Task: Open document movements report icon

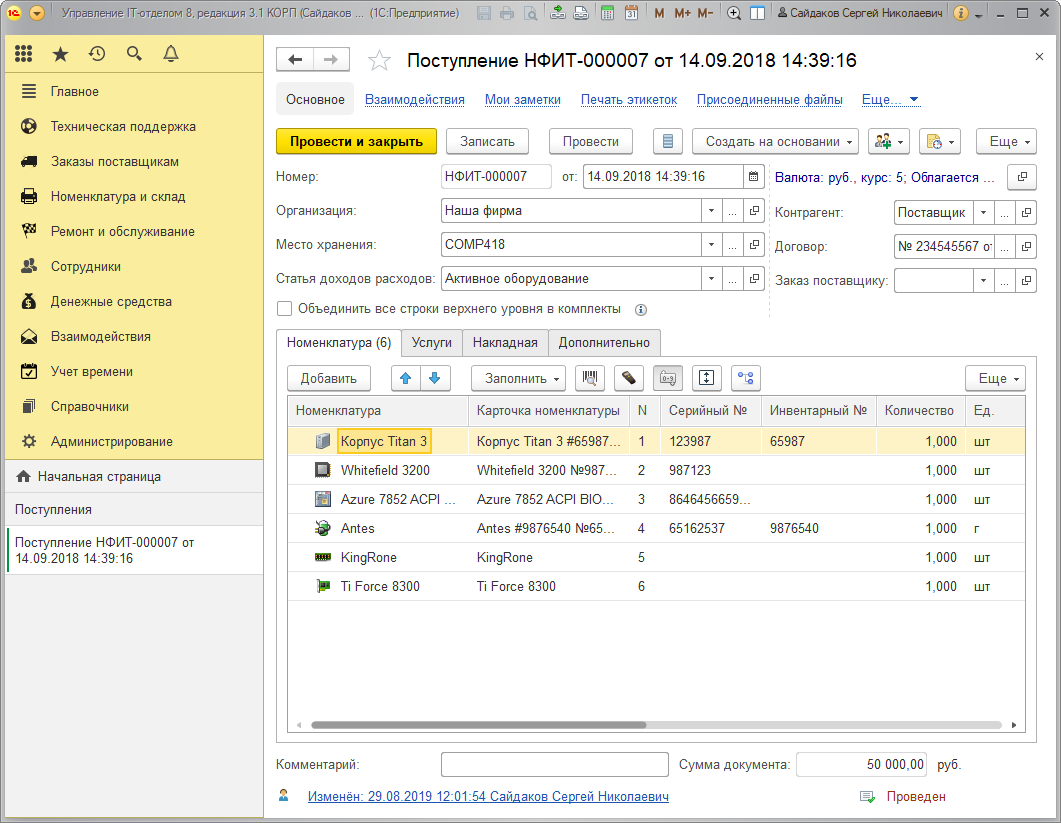Action: pos(667,141)
